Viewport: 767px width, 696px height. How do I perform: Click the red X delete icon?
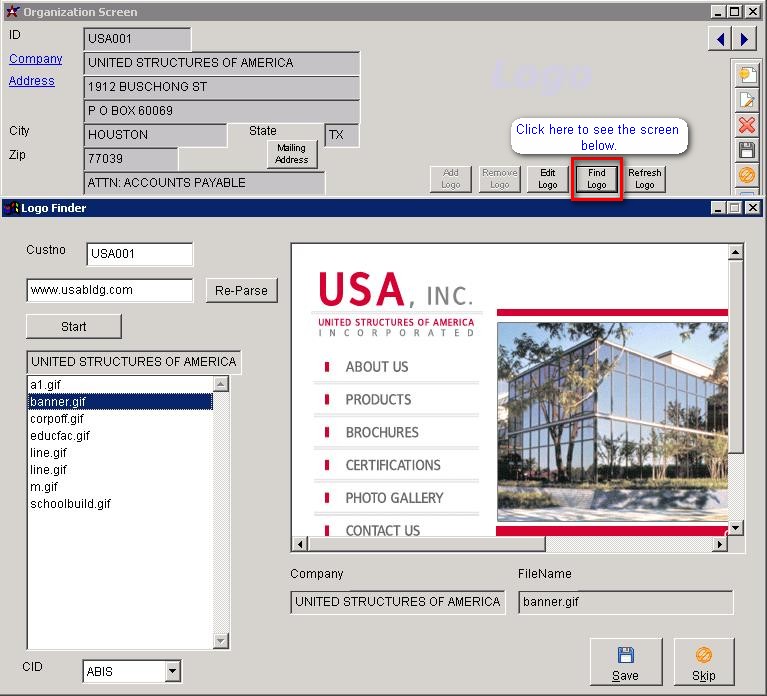[x=746, y=125]
